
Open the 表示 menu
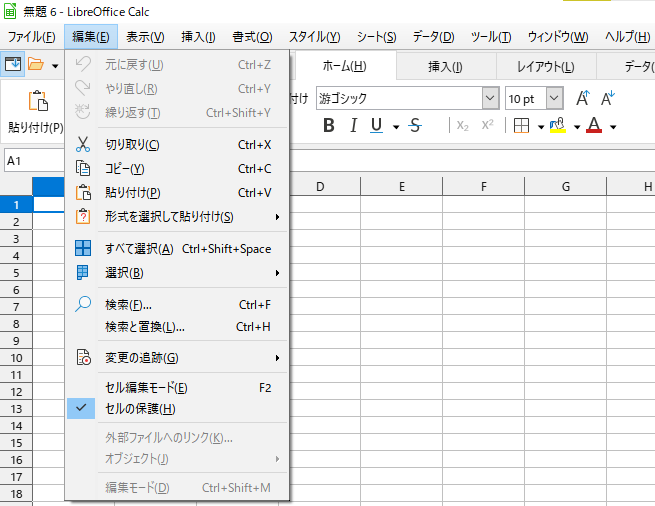[x=145, y=37]
